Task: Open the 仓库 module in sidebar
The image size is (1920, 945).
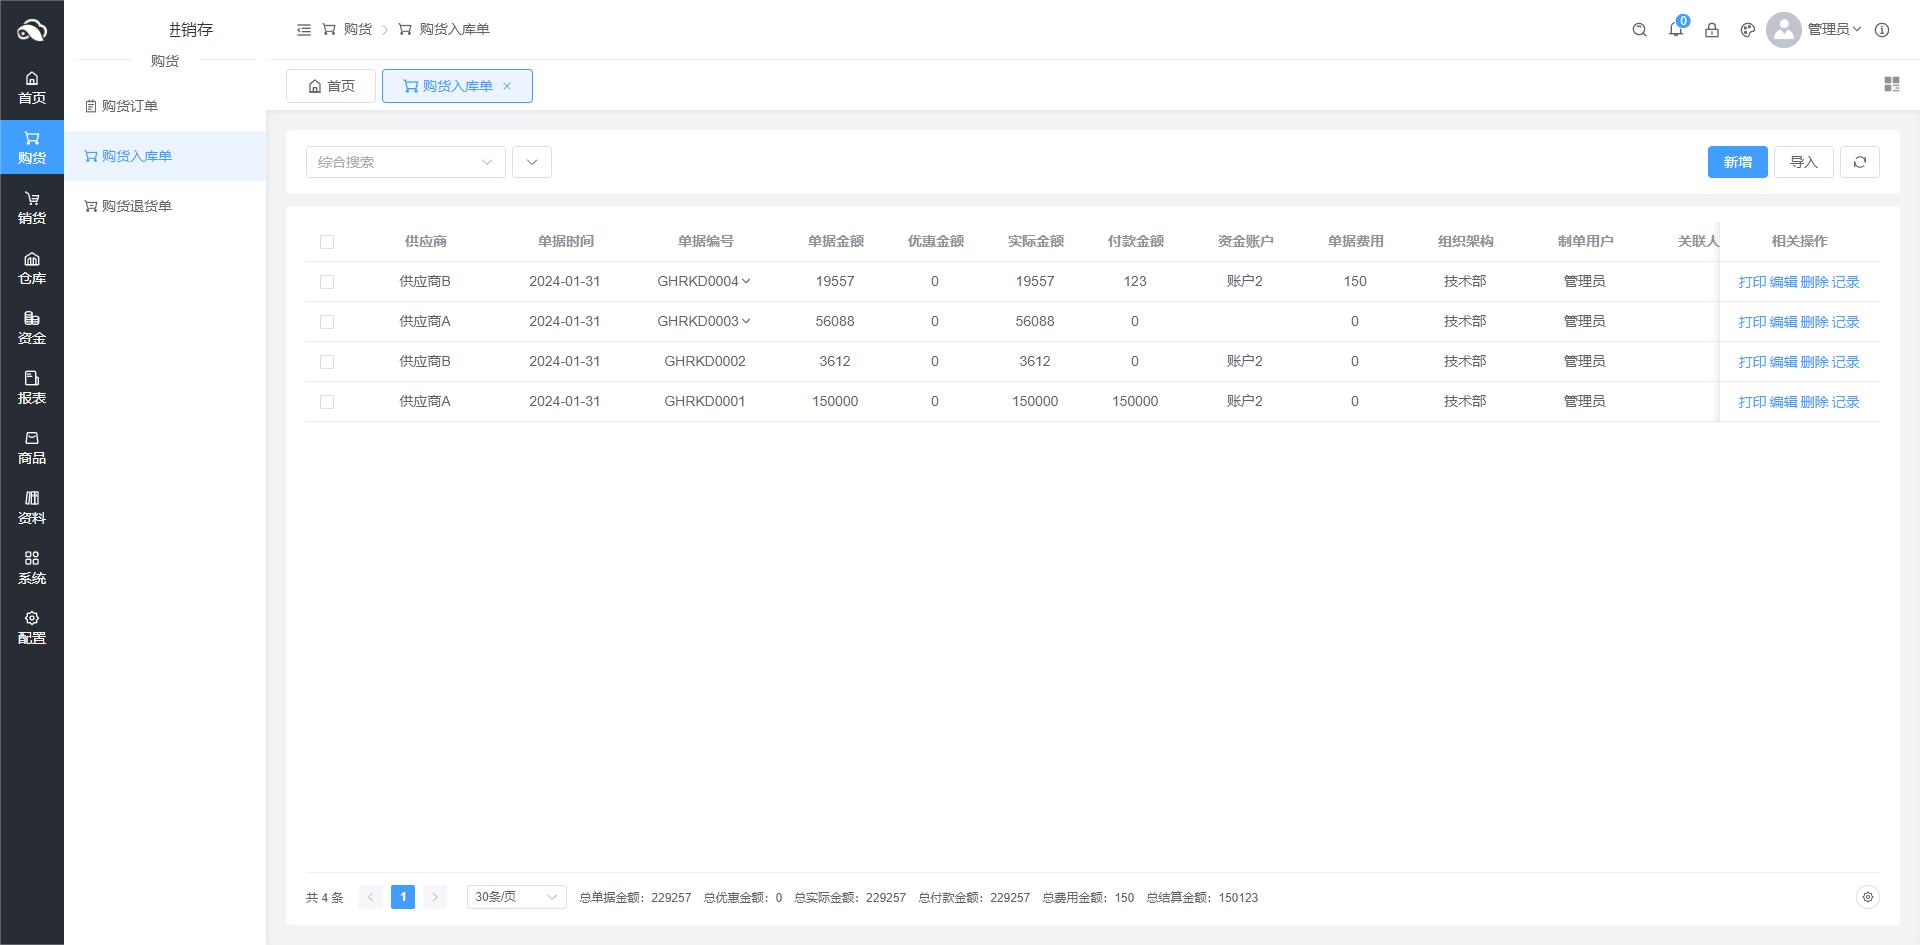Action: coord(32,268)
